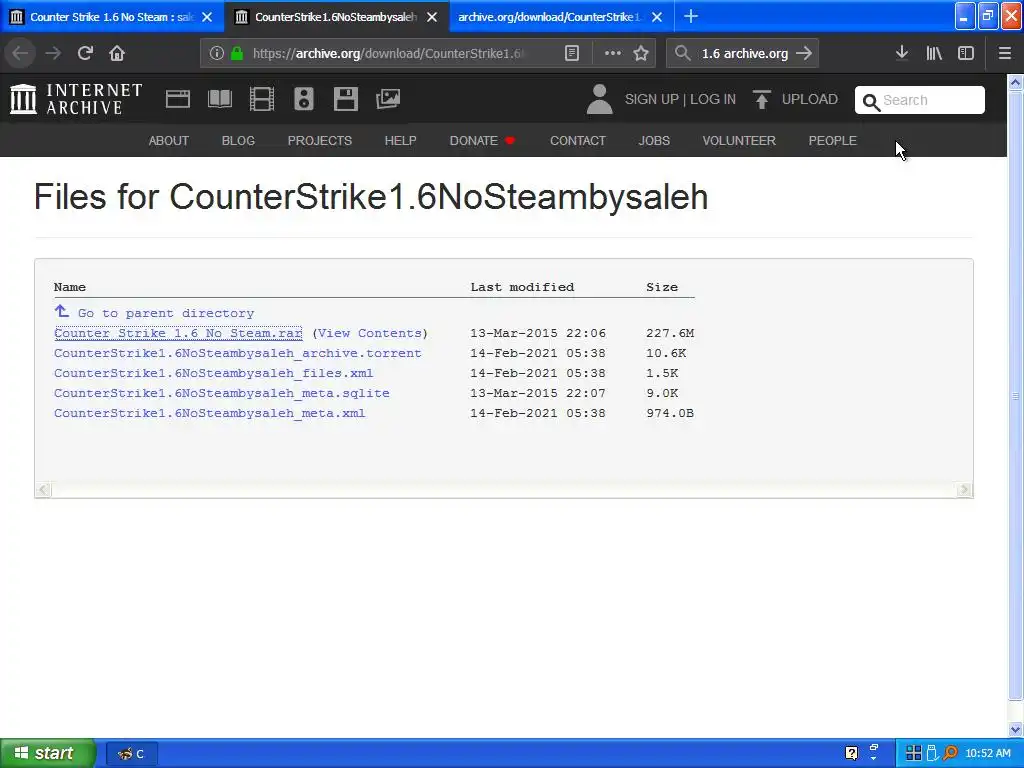Click the user avatar icon
Image resolution: width=1024 pixels, height=768 pixels.
pyautogui.click(x=600, y=99)
